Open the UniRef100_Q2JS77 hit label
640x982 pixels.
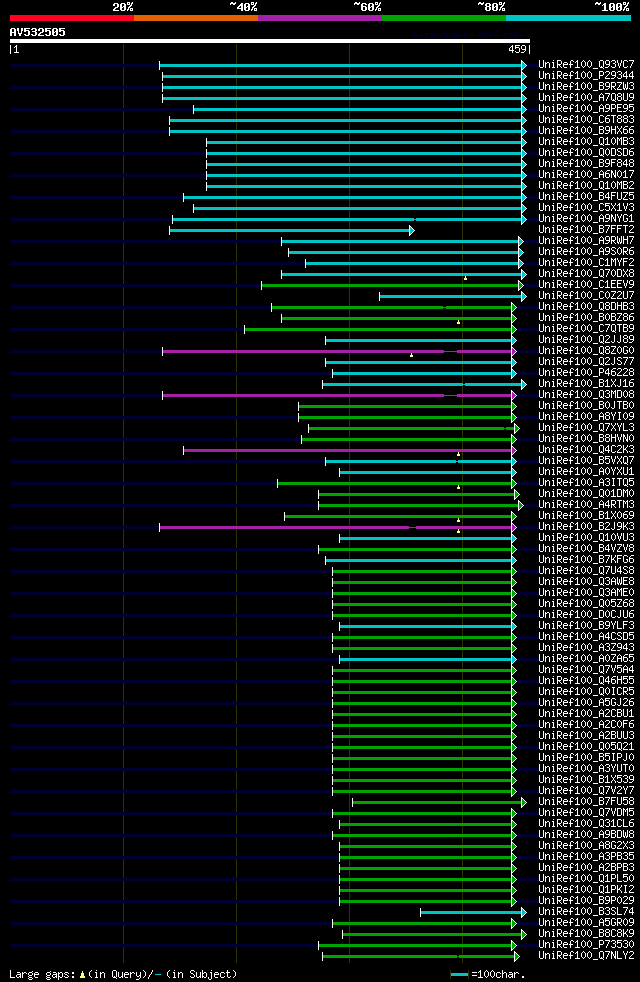(586, 362)
